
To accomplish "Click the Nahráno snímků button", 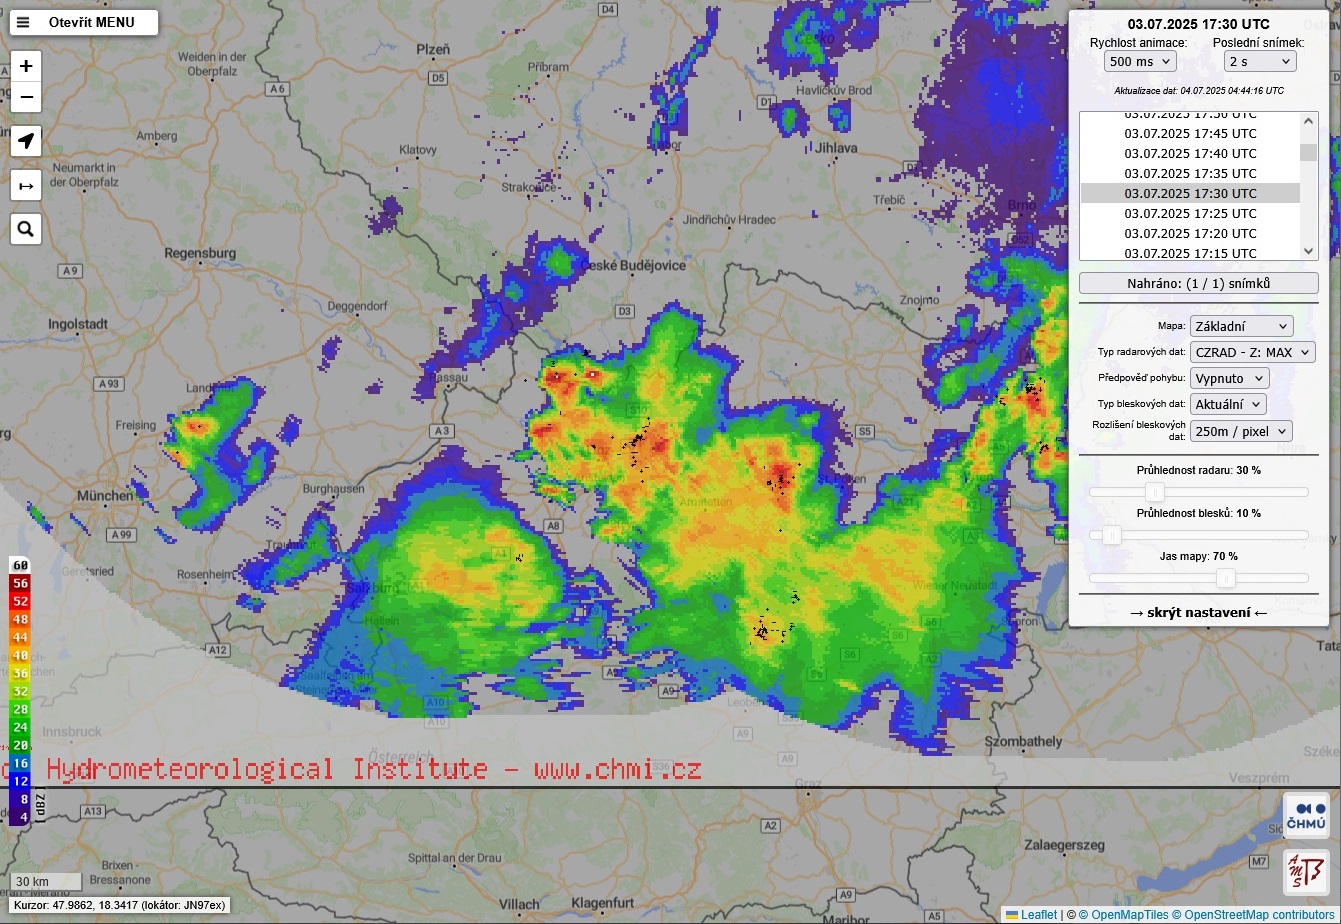I will click(x=1198, y=283).
